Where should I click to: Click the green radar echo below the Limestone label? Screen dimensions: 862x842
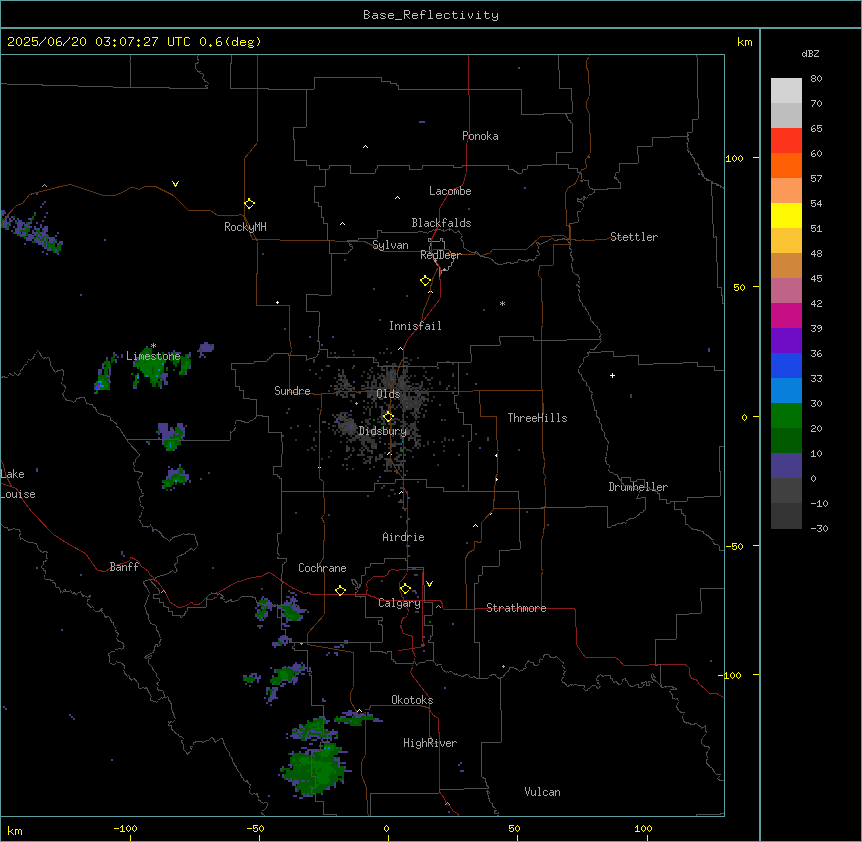[153, 370]
